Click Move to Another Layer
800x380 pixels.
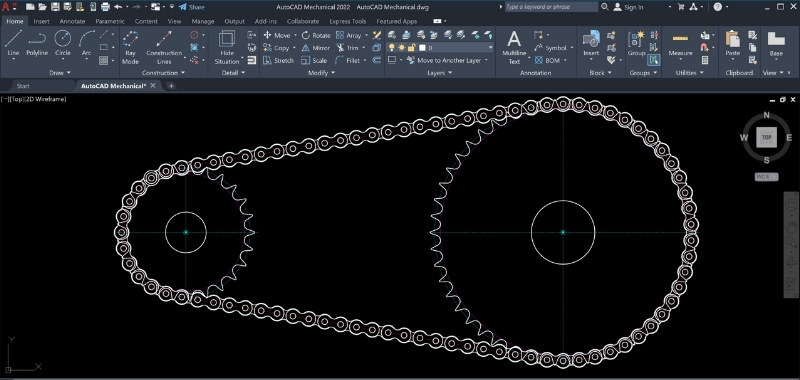pos(443,60)
